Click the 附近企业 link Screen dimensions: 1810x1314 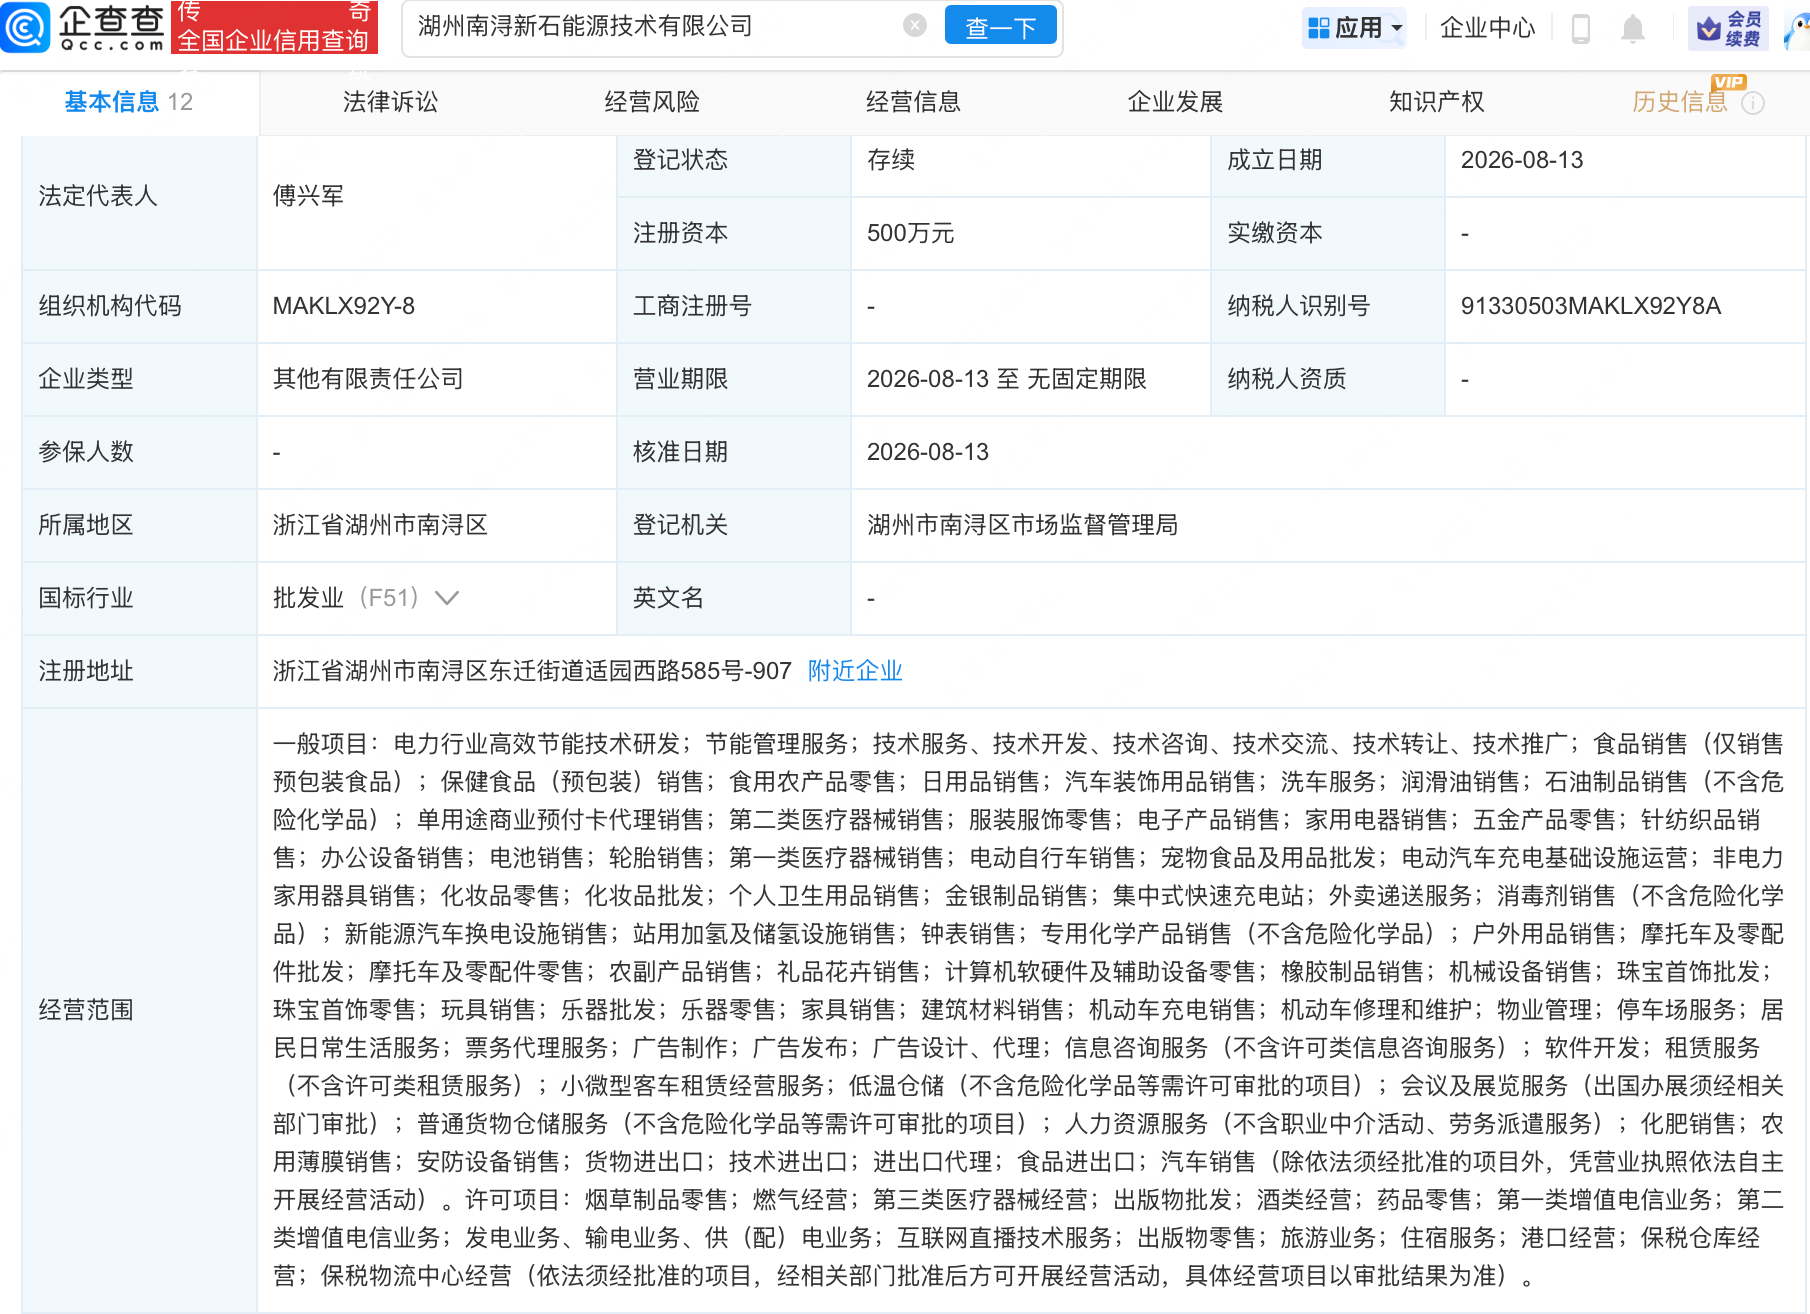pos(855,671)
